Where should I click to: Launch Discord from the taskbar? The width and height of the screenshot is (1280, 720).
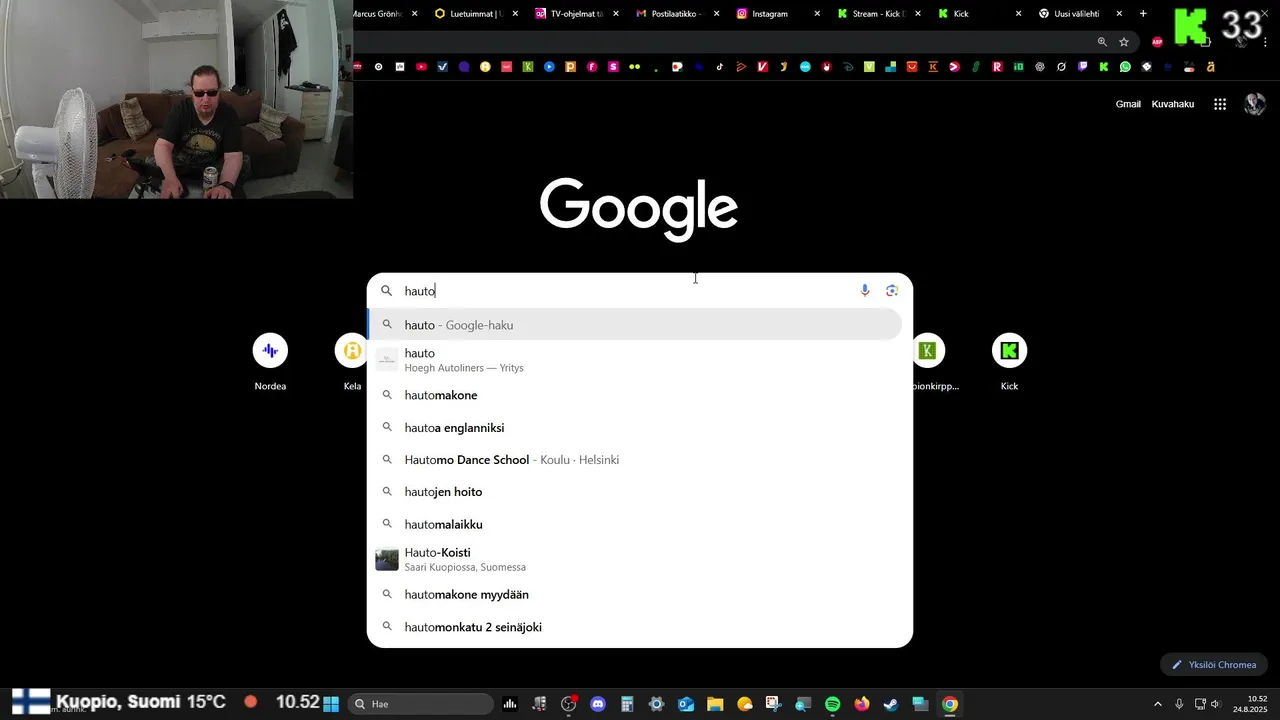click(x=598, y=704)
